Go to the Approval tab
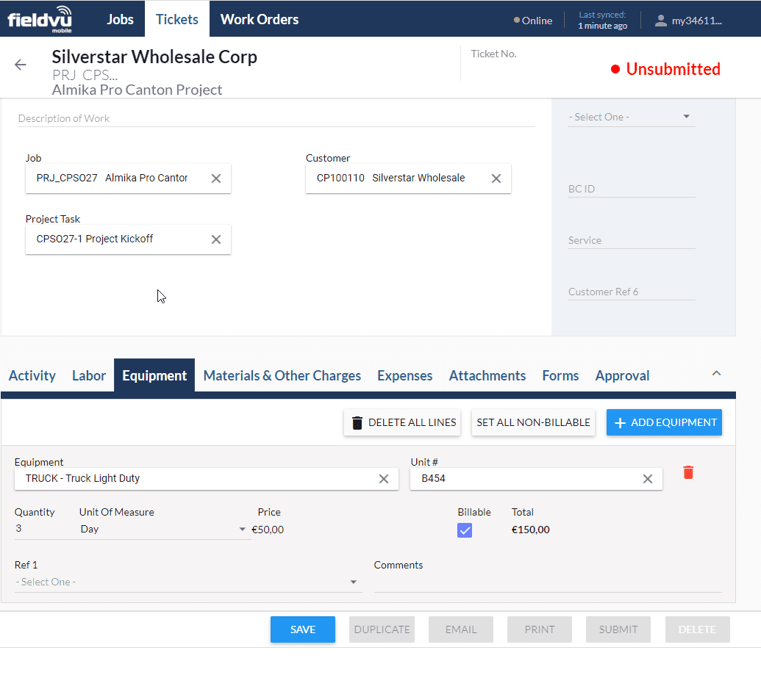 pyautogui.click(x=622, y=375)
